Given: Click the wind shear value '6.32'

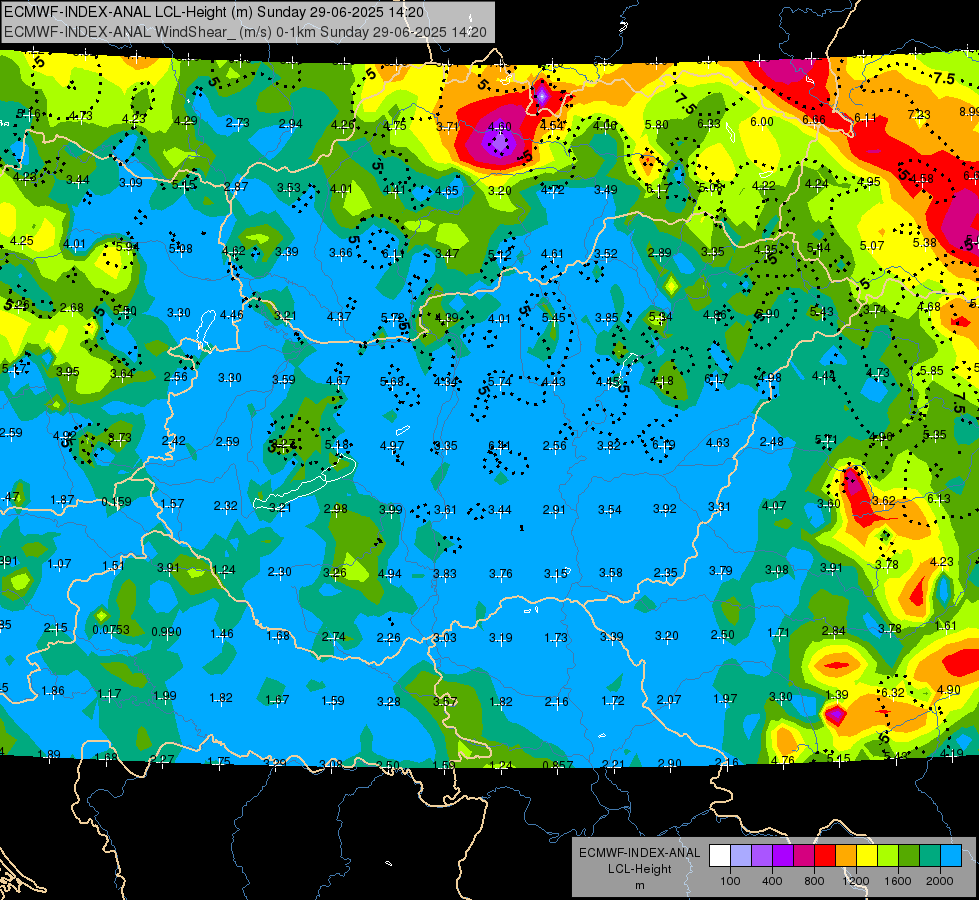Looking at the screenshot, I should point(893,692).
